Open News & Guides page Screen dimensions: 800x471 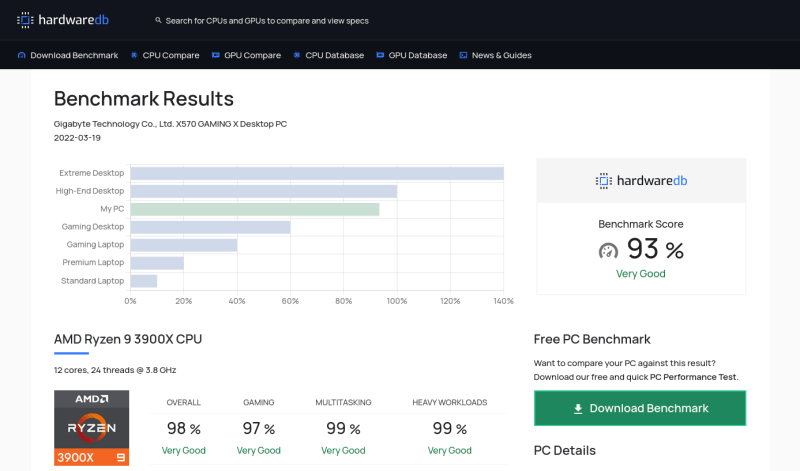coord(502,55)
